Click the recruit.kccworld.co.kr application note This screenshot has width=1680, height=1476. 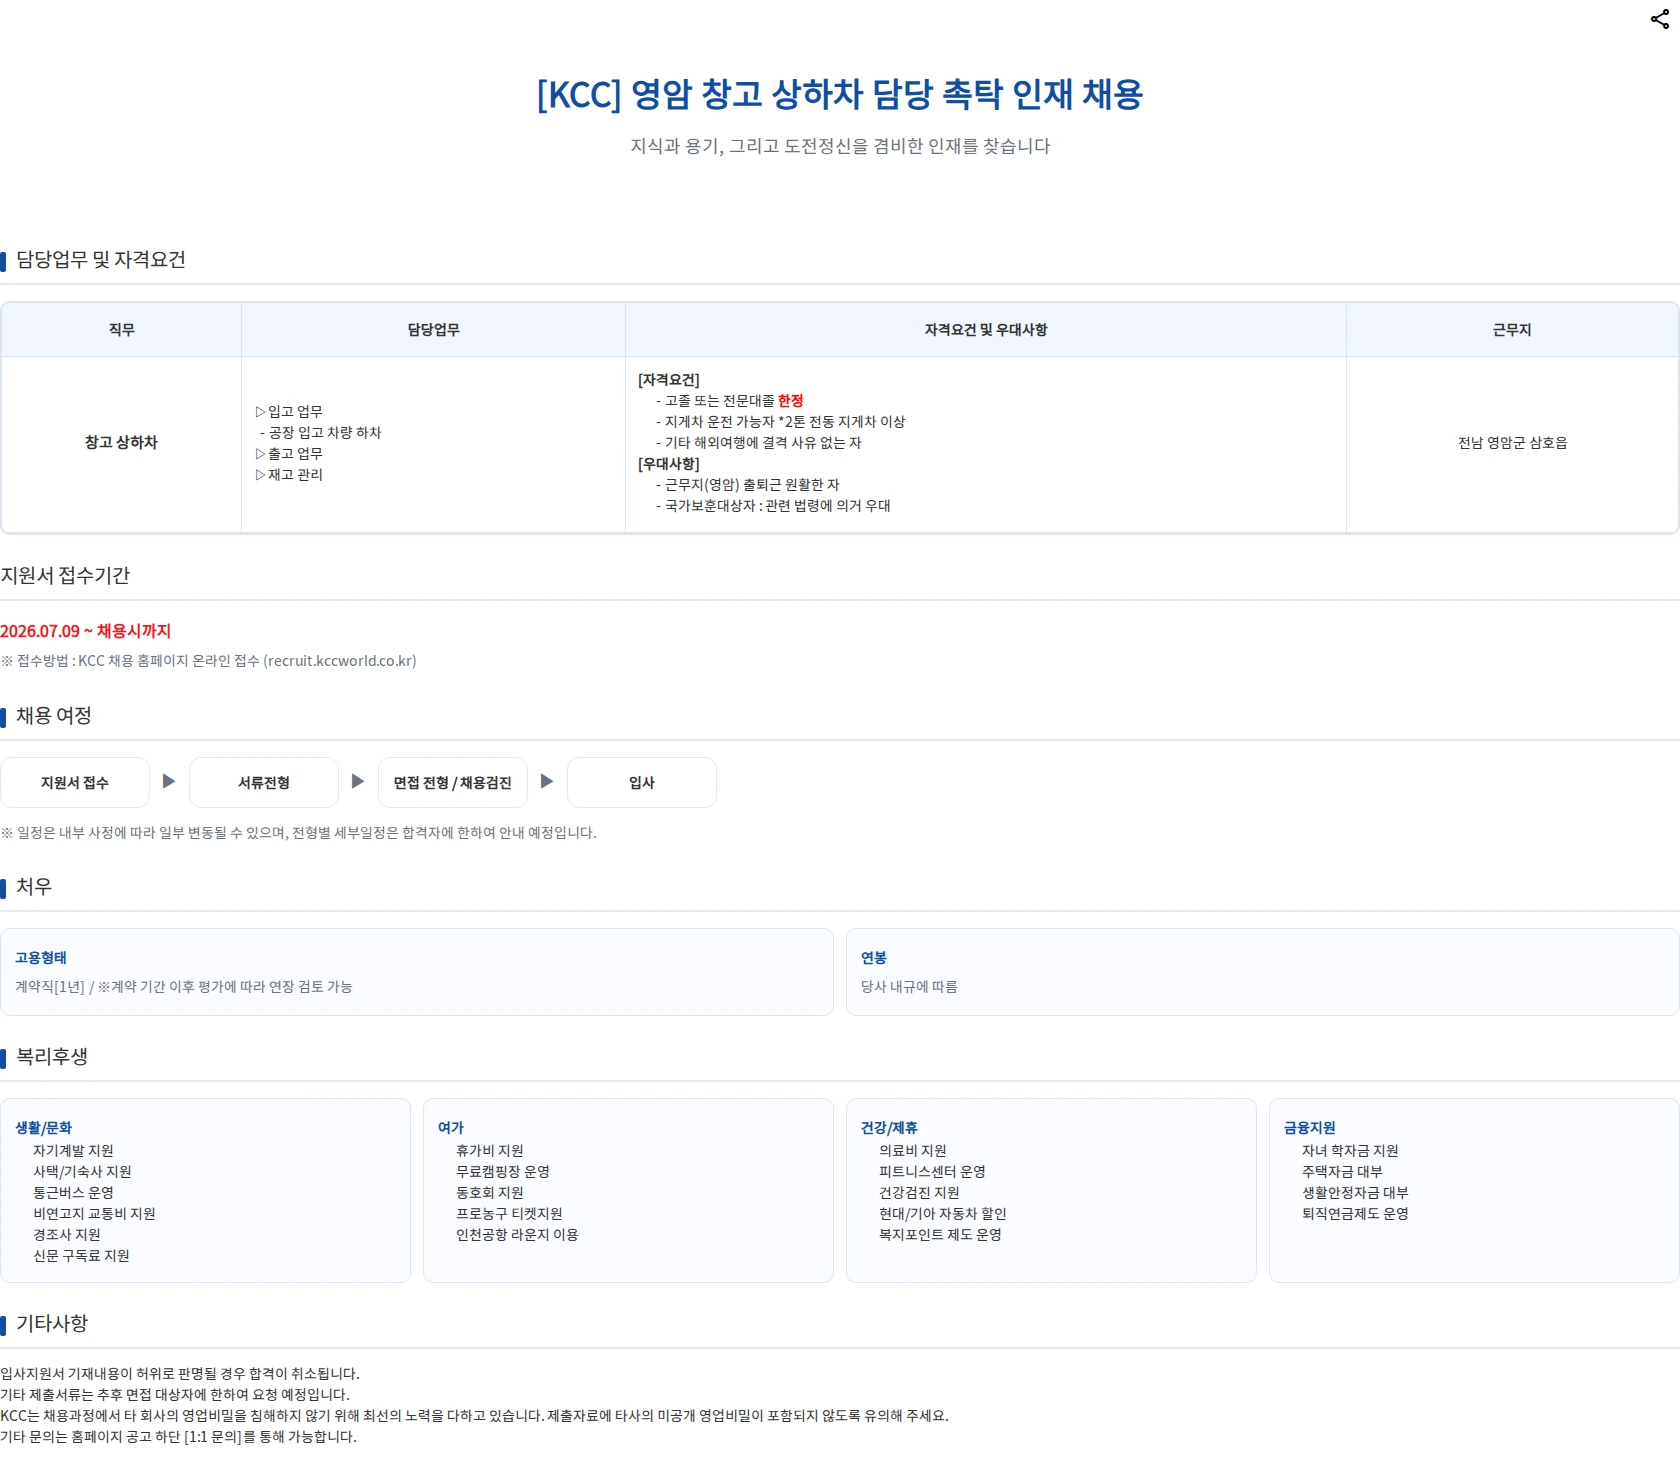click(x=209, y=661)
